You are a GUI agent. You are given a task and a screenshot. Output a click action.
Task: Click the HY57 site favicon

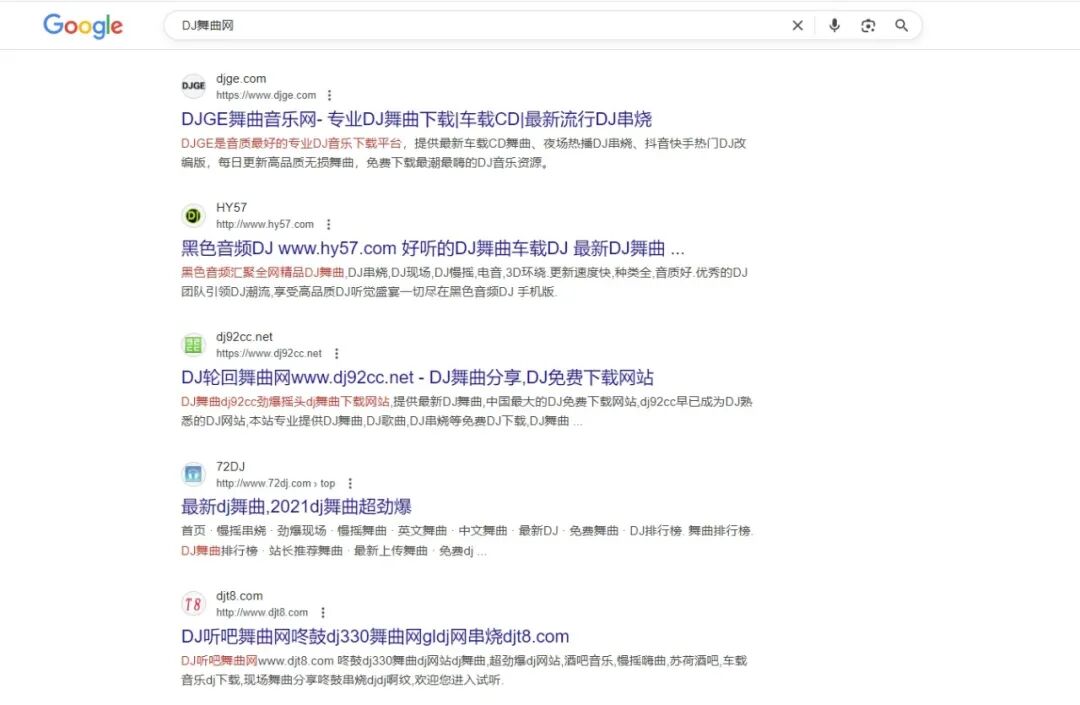coord(194,215)
